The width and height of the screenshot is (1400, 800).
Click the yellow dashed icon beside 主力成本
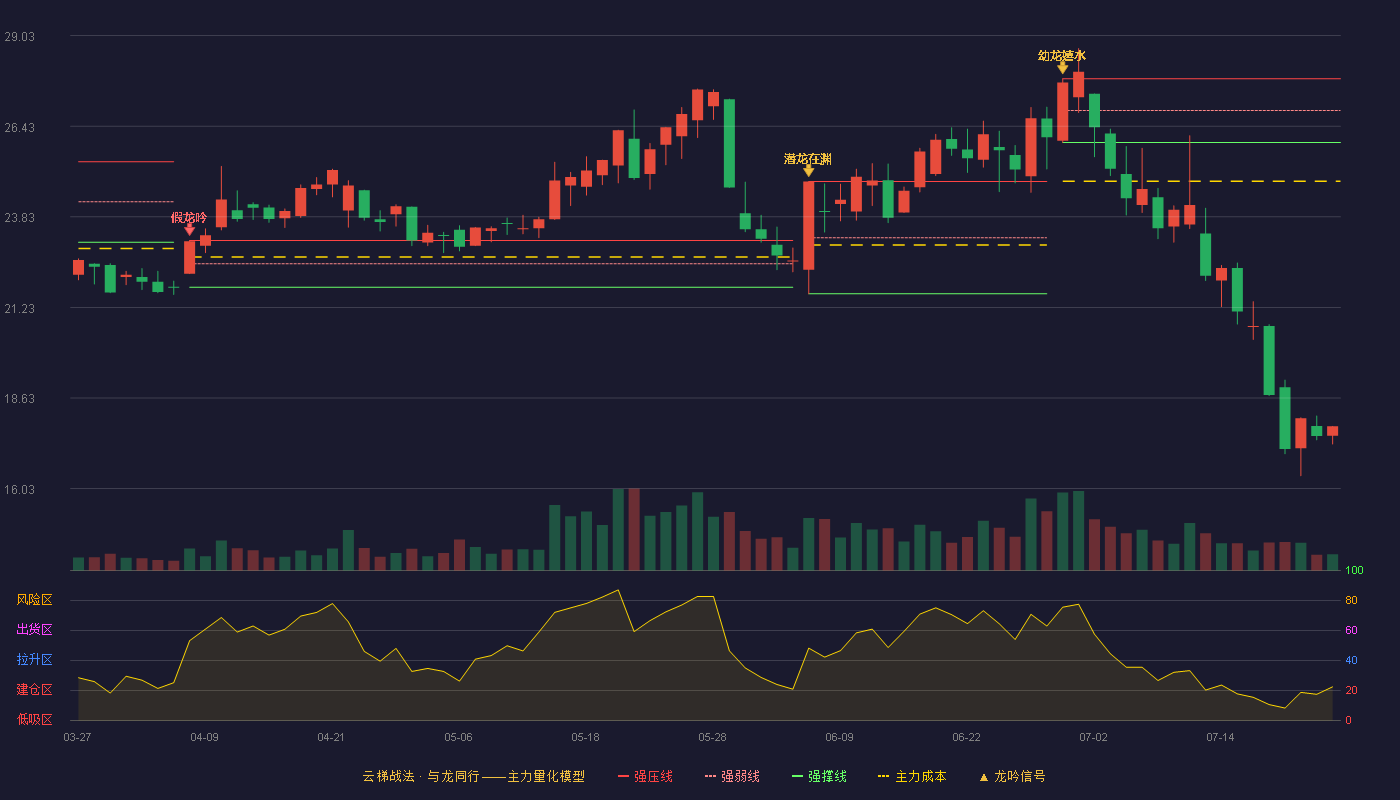click(x=883, y=776)
